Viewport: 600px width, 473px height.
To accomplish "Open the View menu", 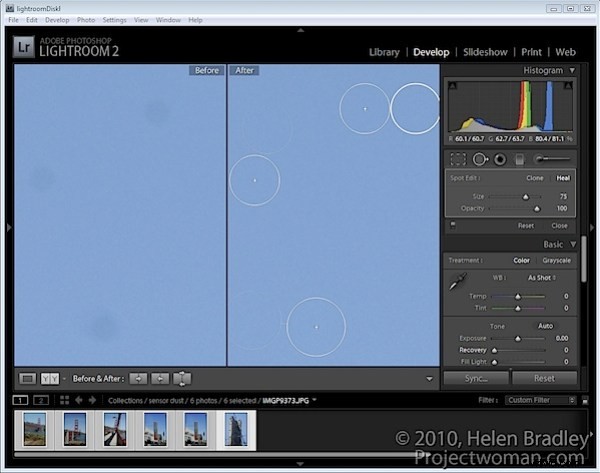I will tap(141, 20).
